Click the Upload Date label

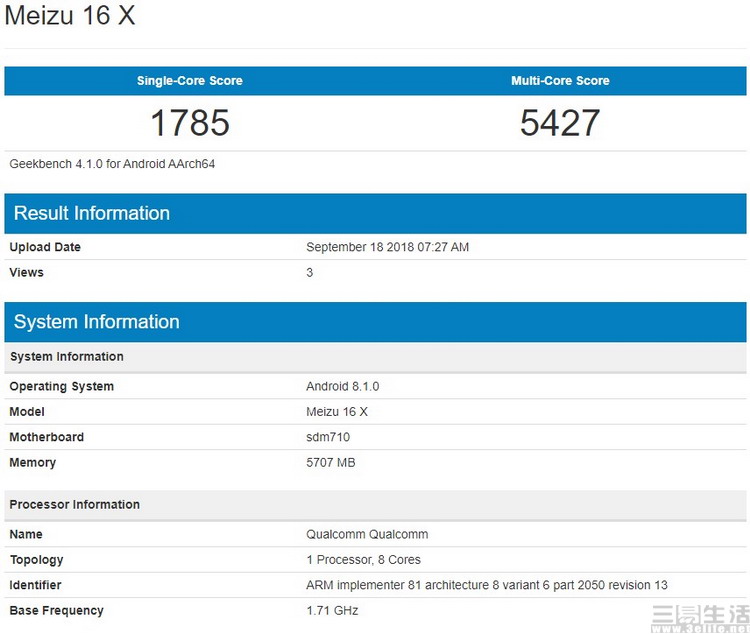(45, 247)
